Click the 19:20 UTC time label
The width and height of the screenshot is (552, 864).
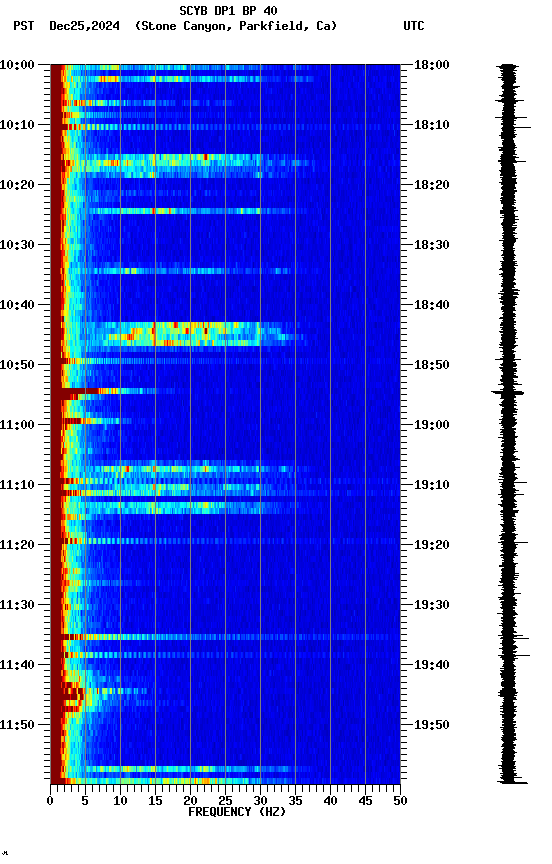pyautogui.click(x=432, y=546)
